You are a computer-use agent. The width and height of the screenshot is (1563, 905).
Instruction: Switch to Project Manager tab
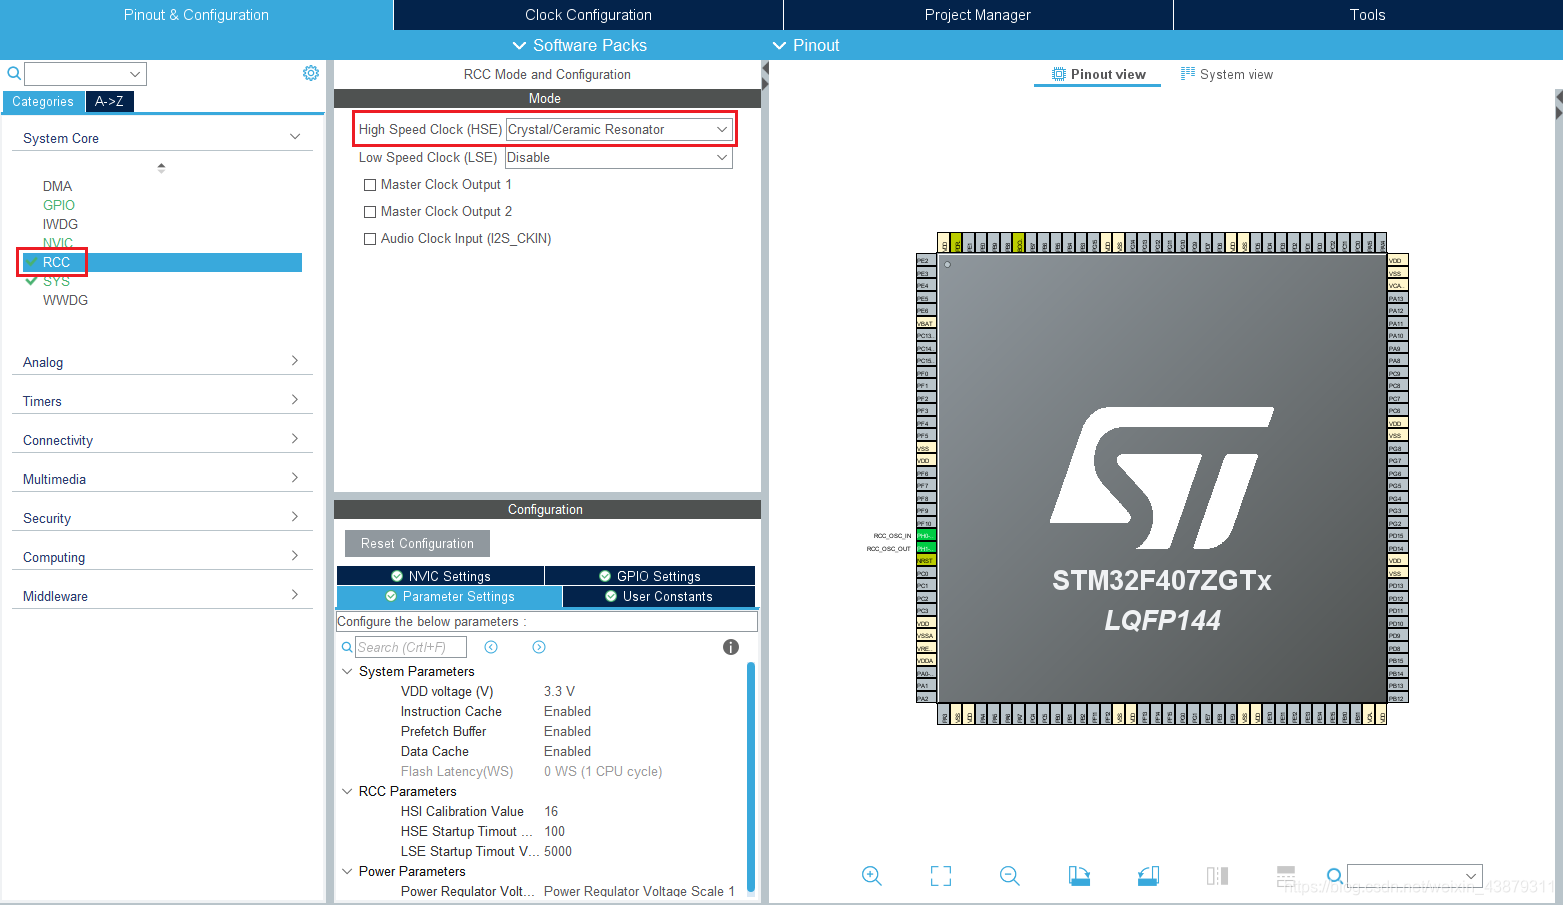click(x=977, y=15)
